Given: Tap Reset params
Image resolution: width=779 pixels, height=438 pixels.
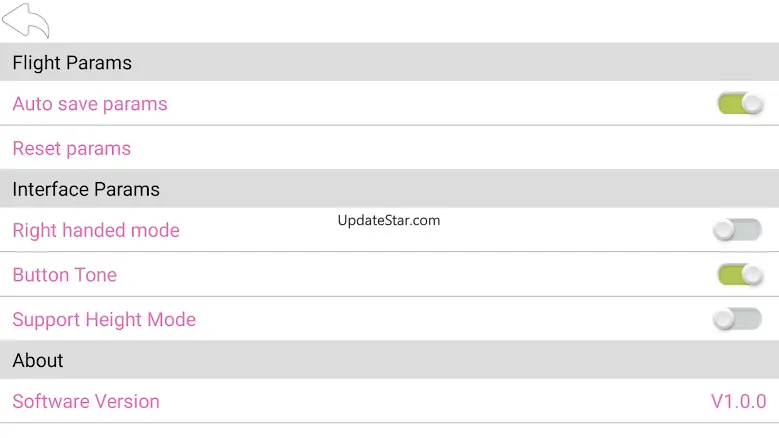Looking at the screenshot, I should (72, 149).
